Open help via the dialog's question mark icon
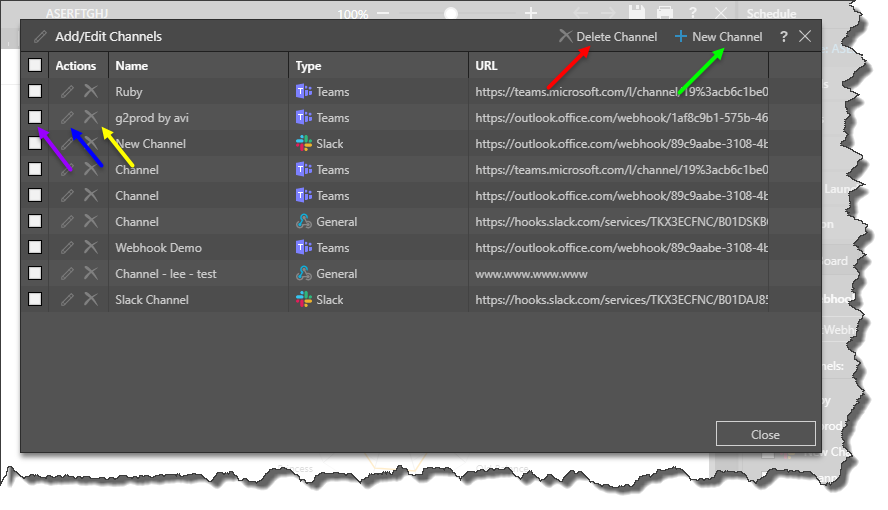 [x=784, y=37]
